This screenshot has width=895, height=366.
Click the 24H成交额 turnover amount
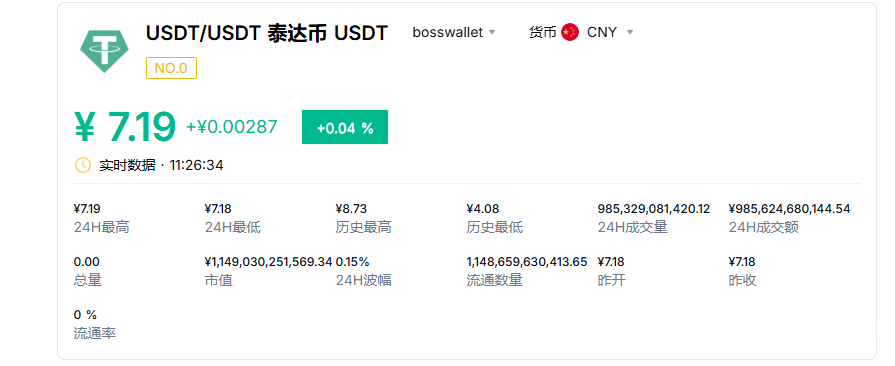point(789,209)
